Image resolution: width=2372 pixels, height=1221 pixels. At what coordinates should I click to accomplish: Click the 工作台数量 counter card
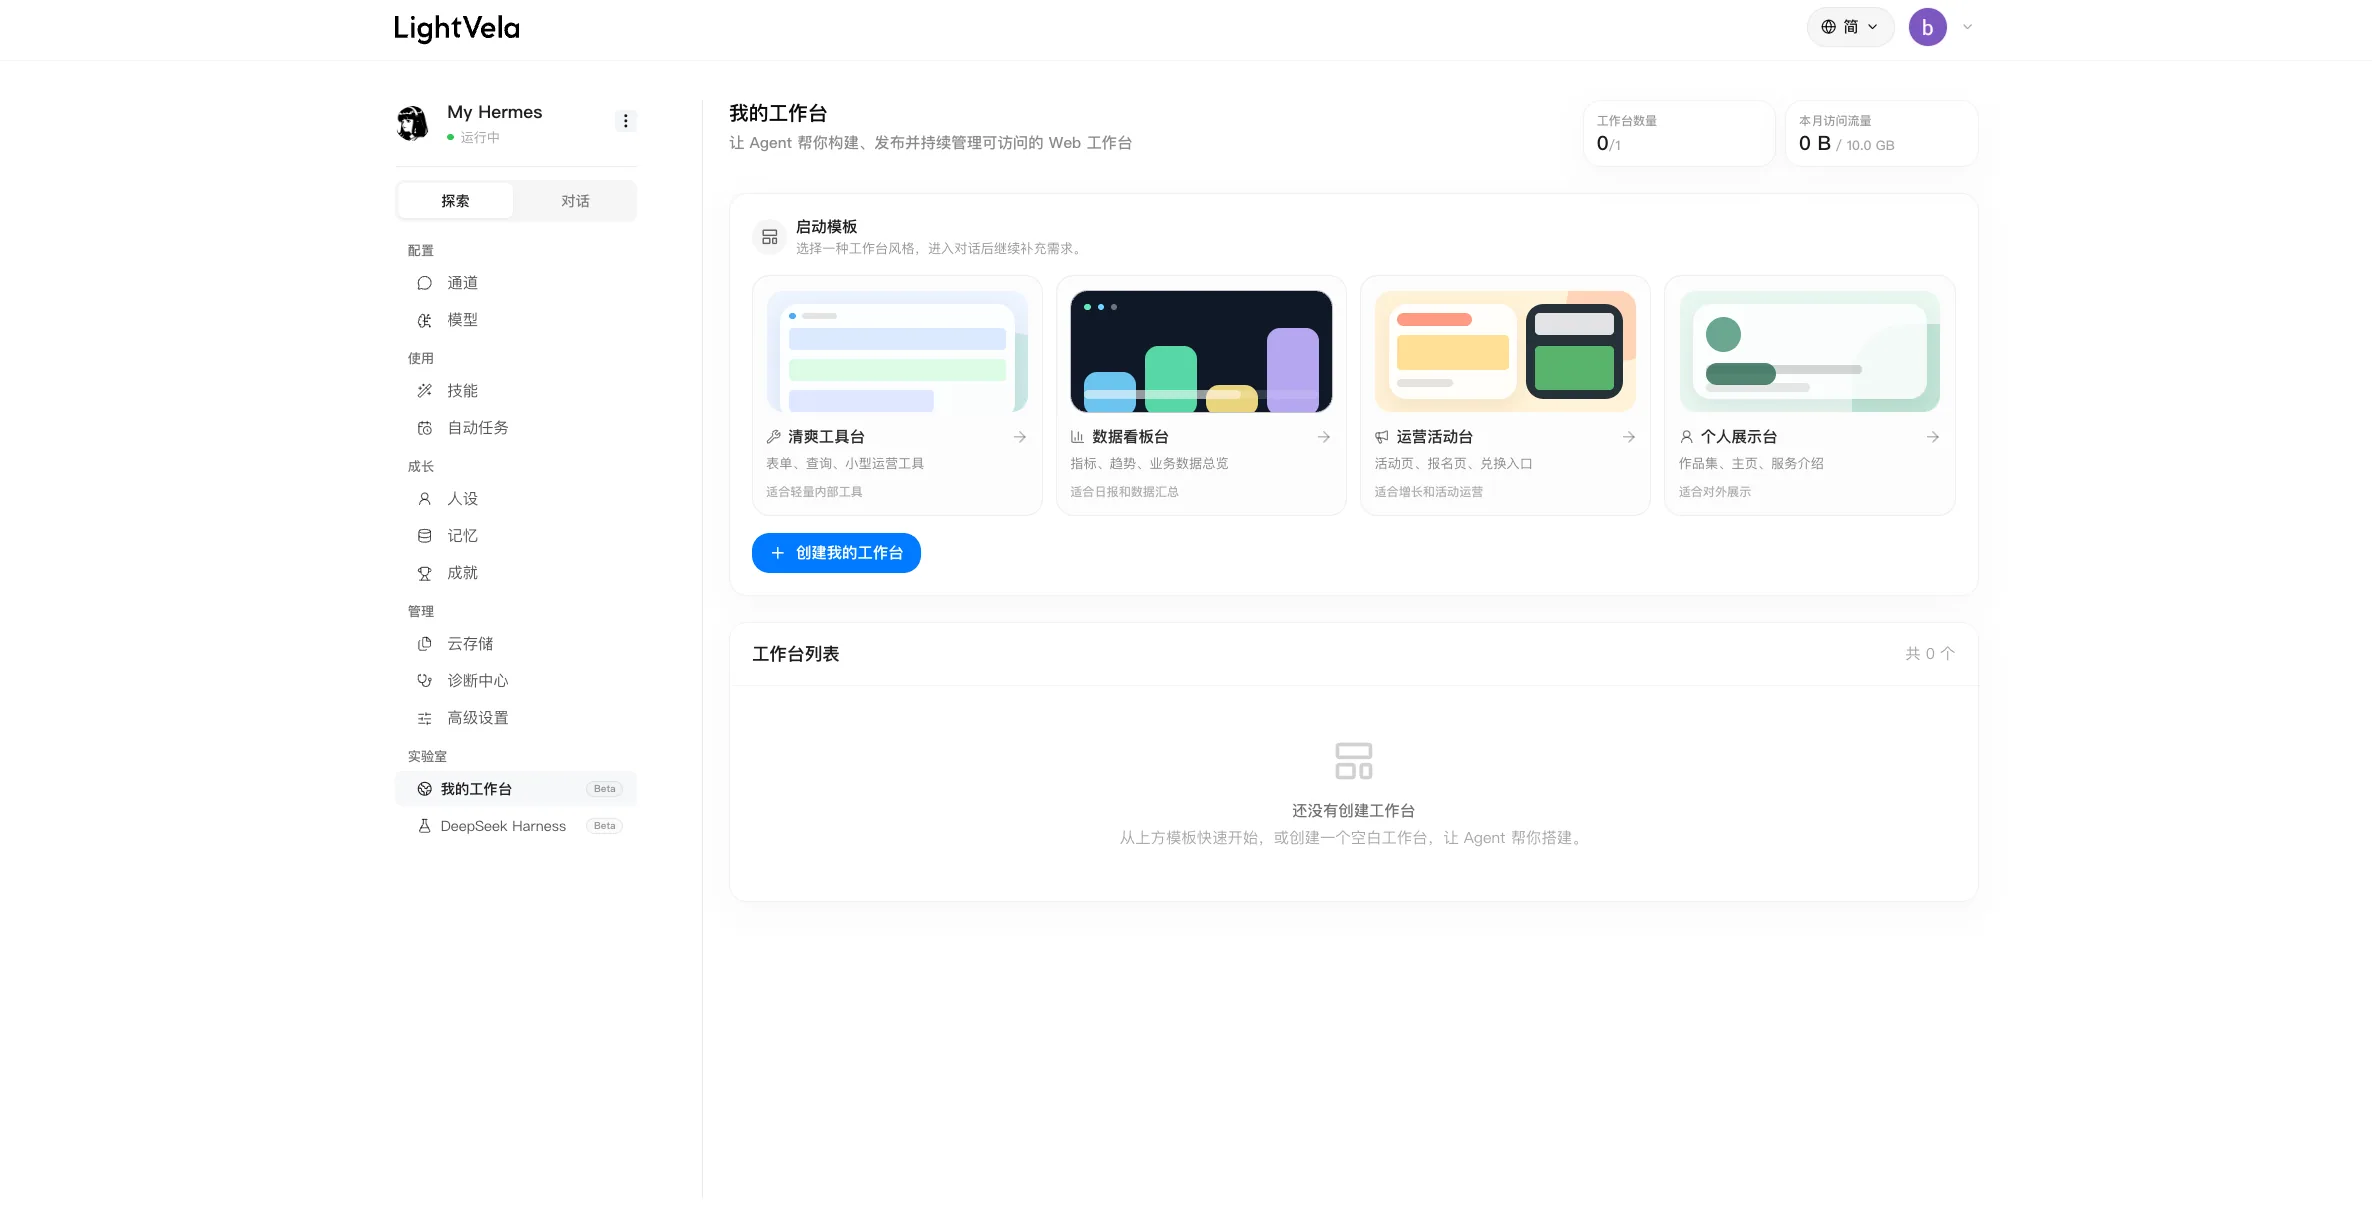tap(1678, 133)
